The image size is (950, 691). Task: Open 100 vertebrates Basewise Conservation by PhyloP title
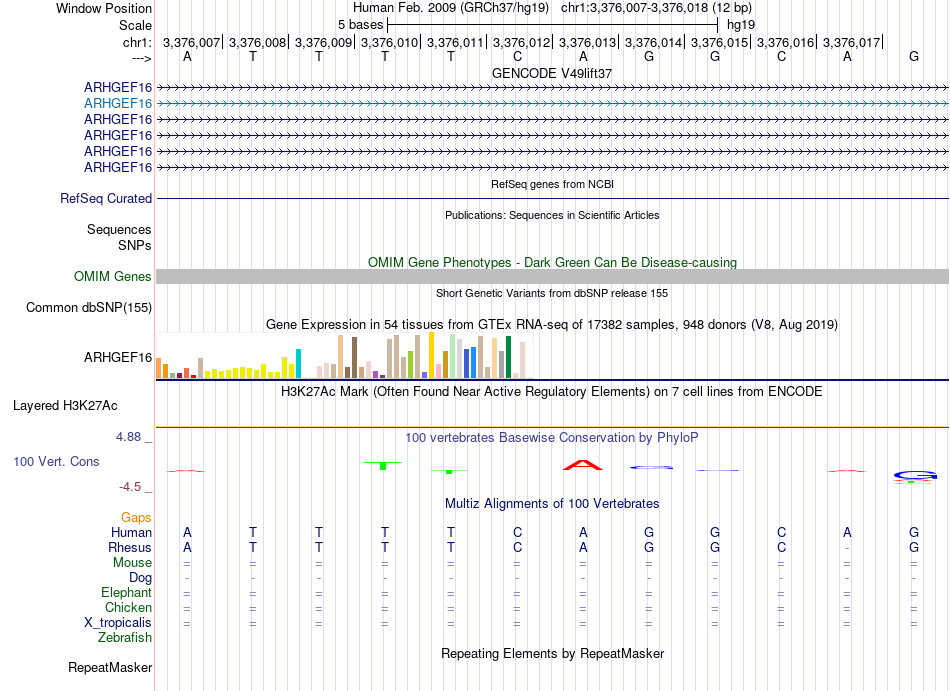tap(552, 437)
